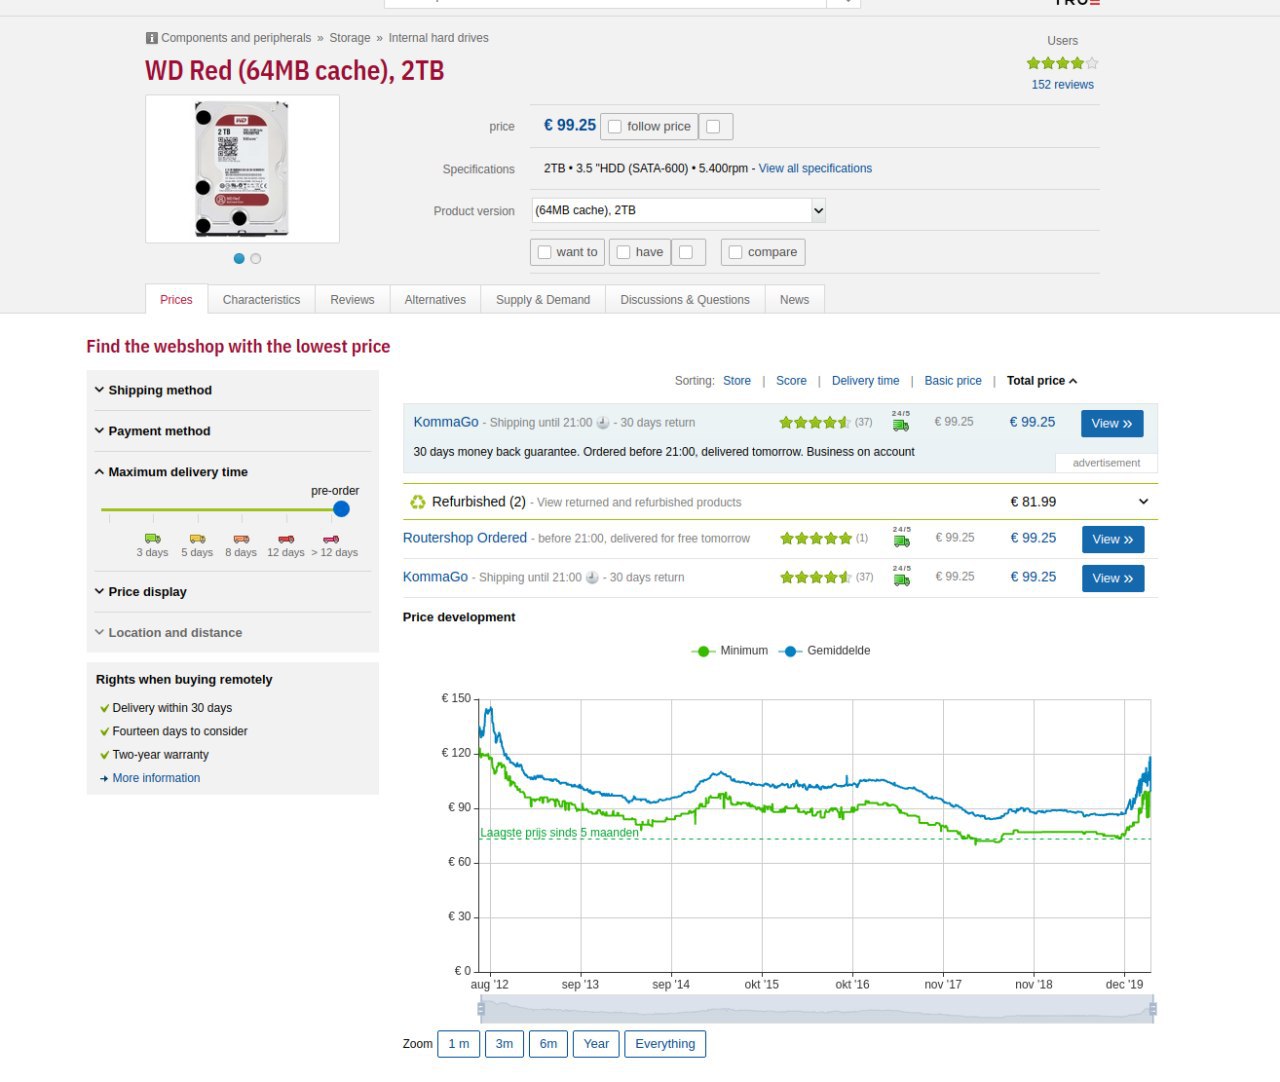Expand the Refurbished row chevron
Viewport: 1280px width, 1082px height.
point(1143,502)
